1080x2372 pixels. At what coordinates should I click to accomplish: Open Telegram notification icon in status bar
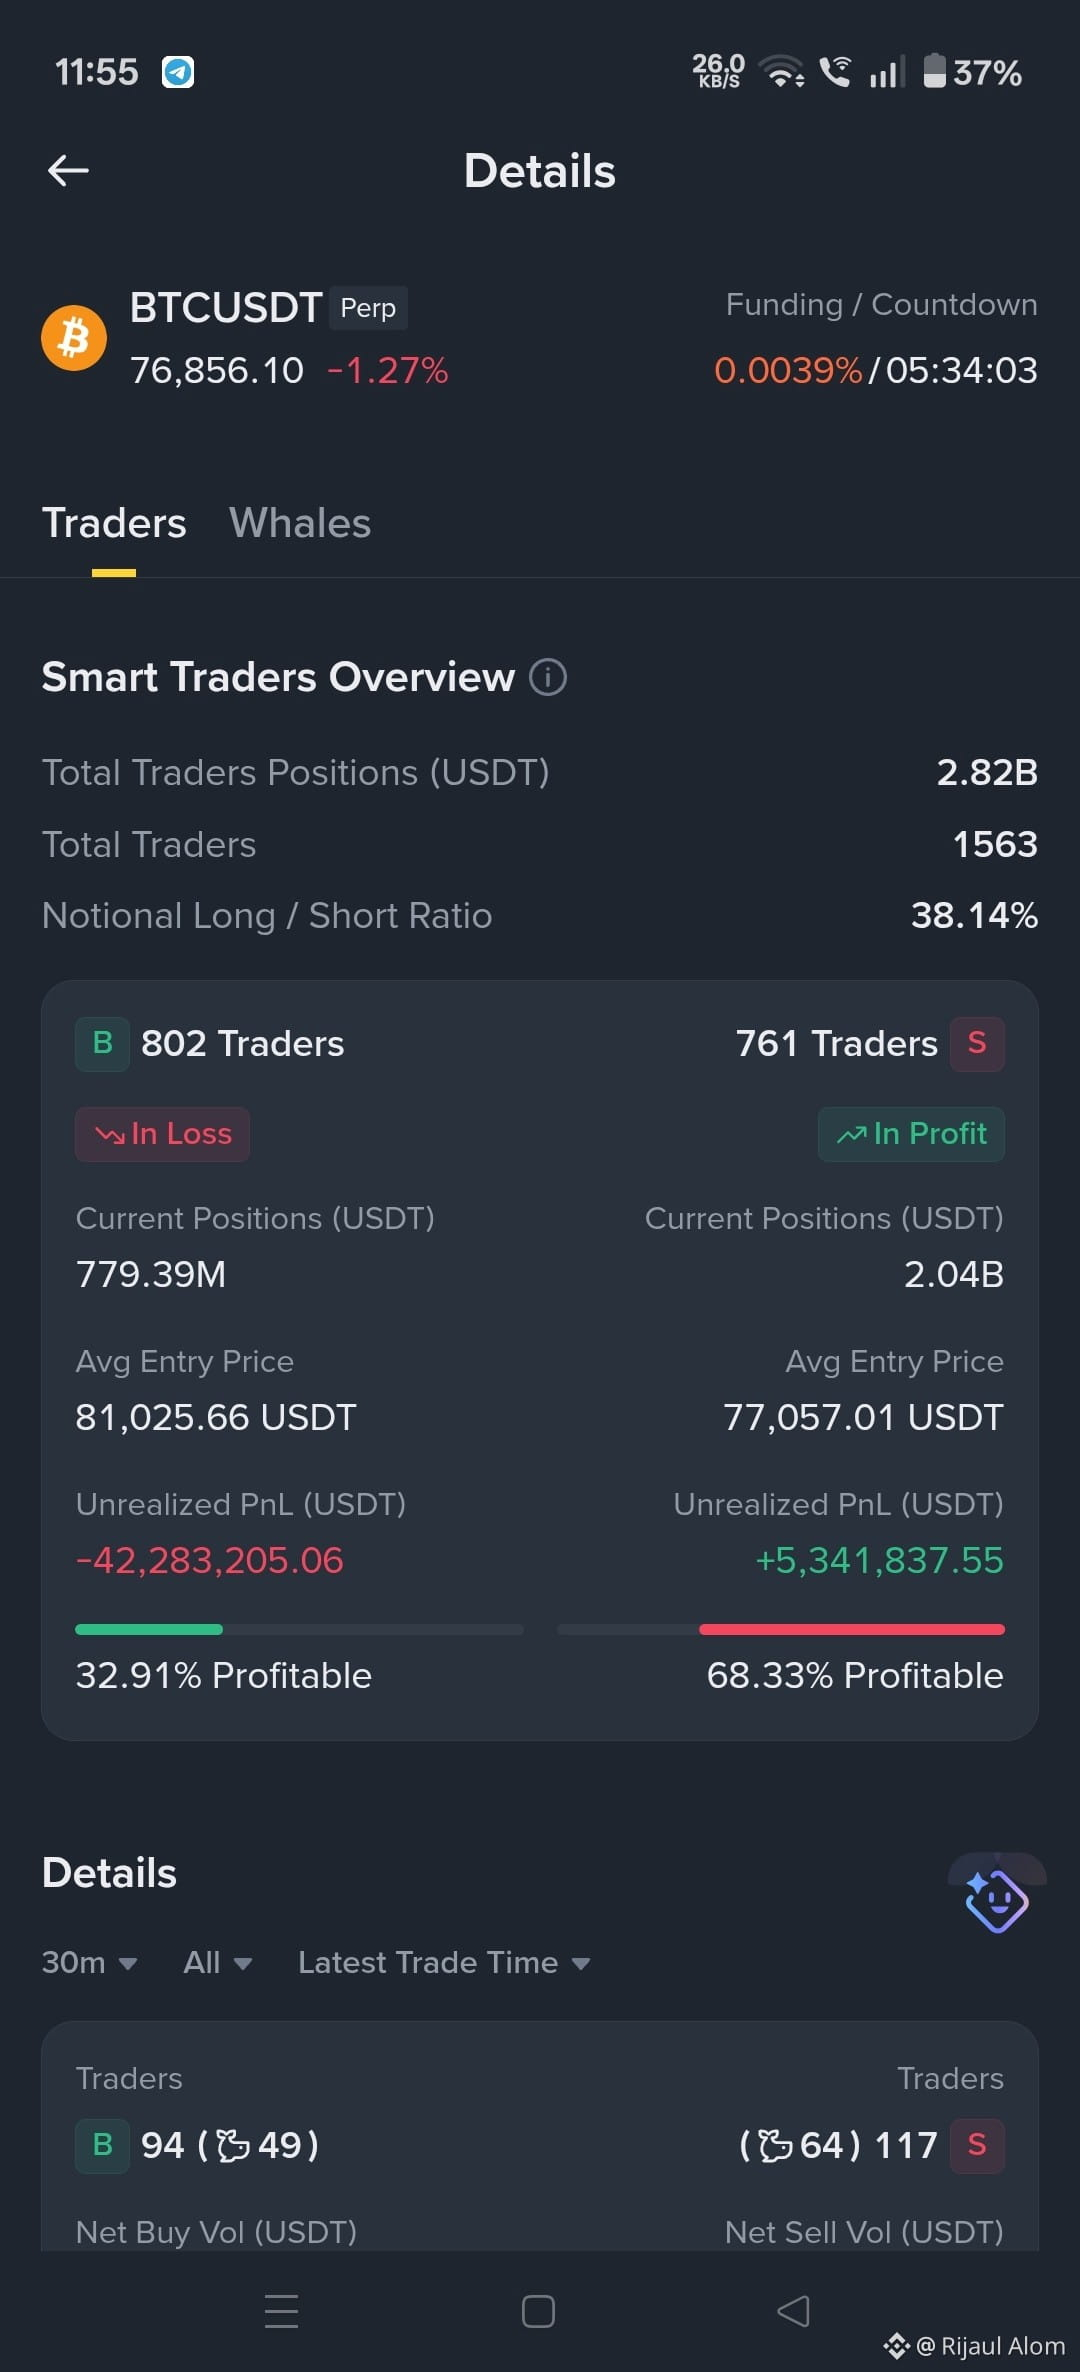(178, 72)
